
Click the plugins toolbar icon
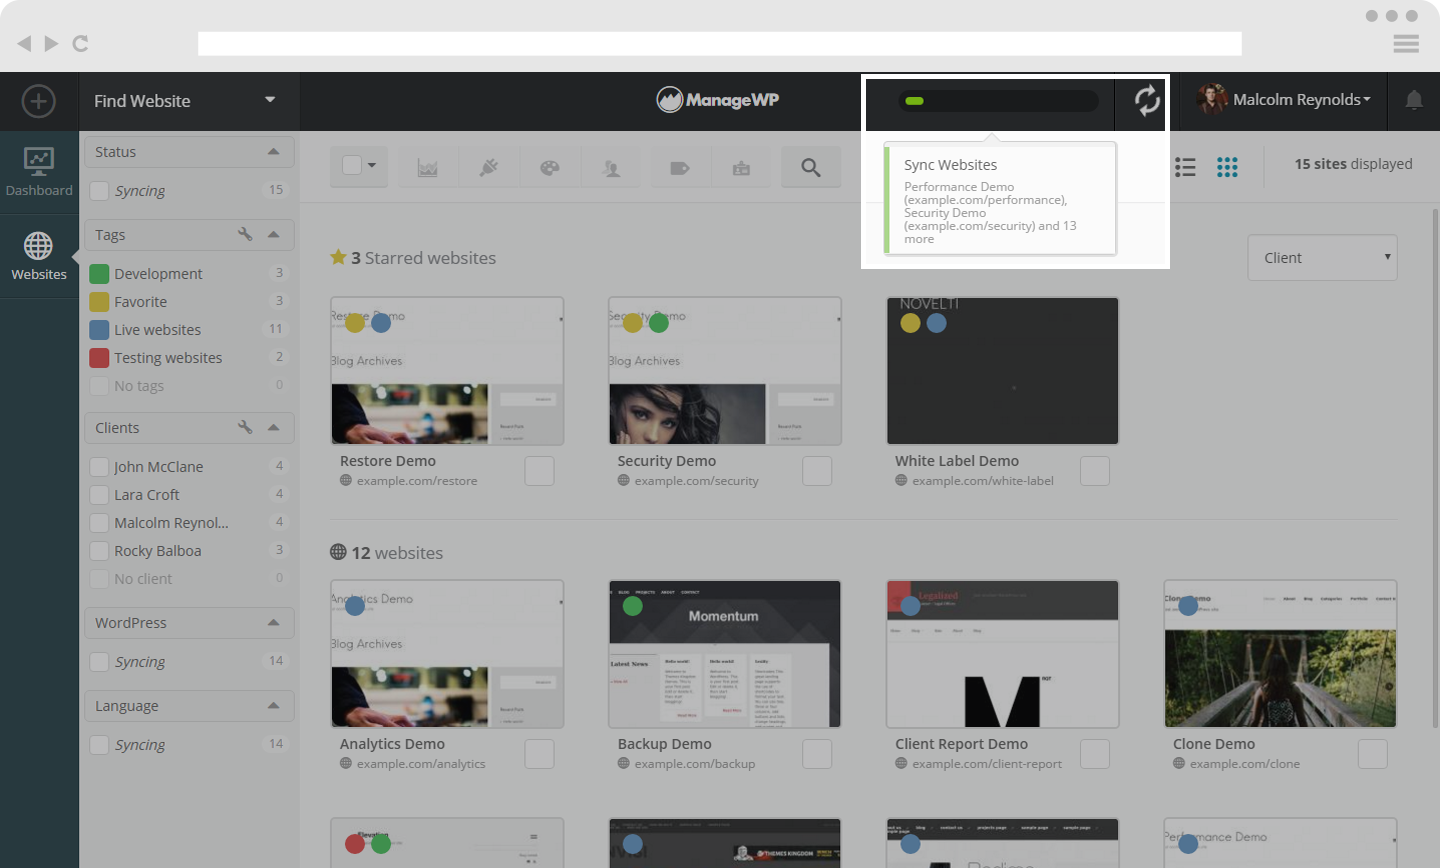tap(489, 168)
